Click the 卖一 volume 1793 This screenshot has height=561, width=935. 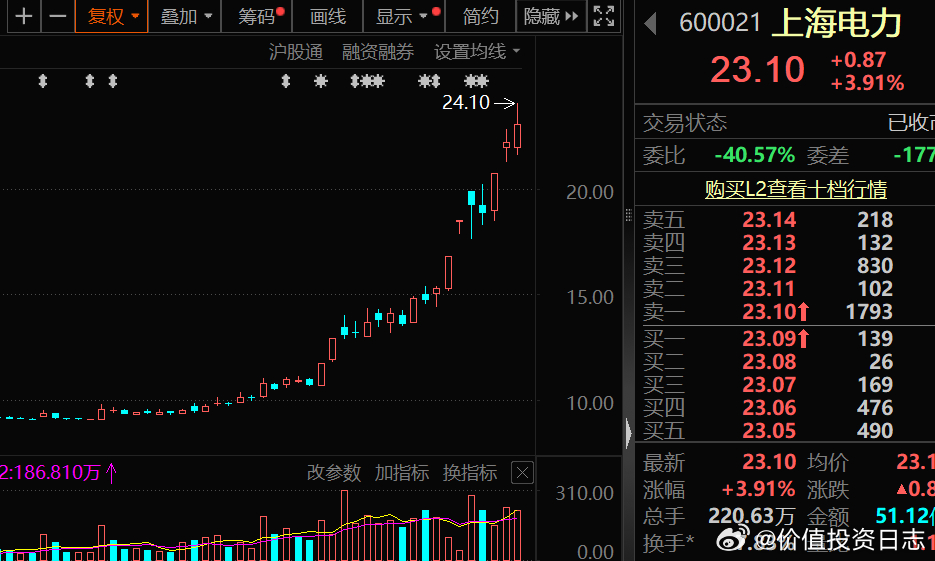869,312
